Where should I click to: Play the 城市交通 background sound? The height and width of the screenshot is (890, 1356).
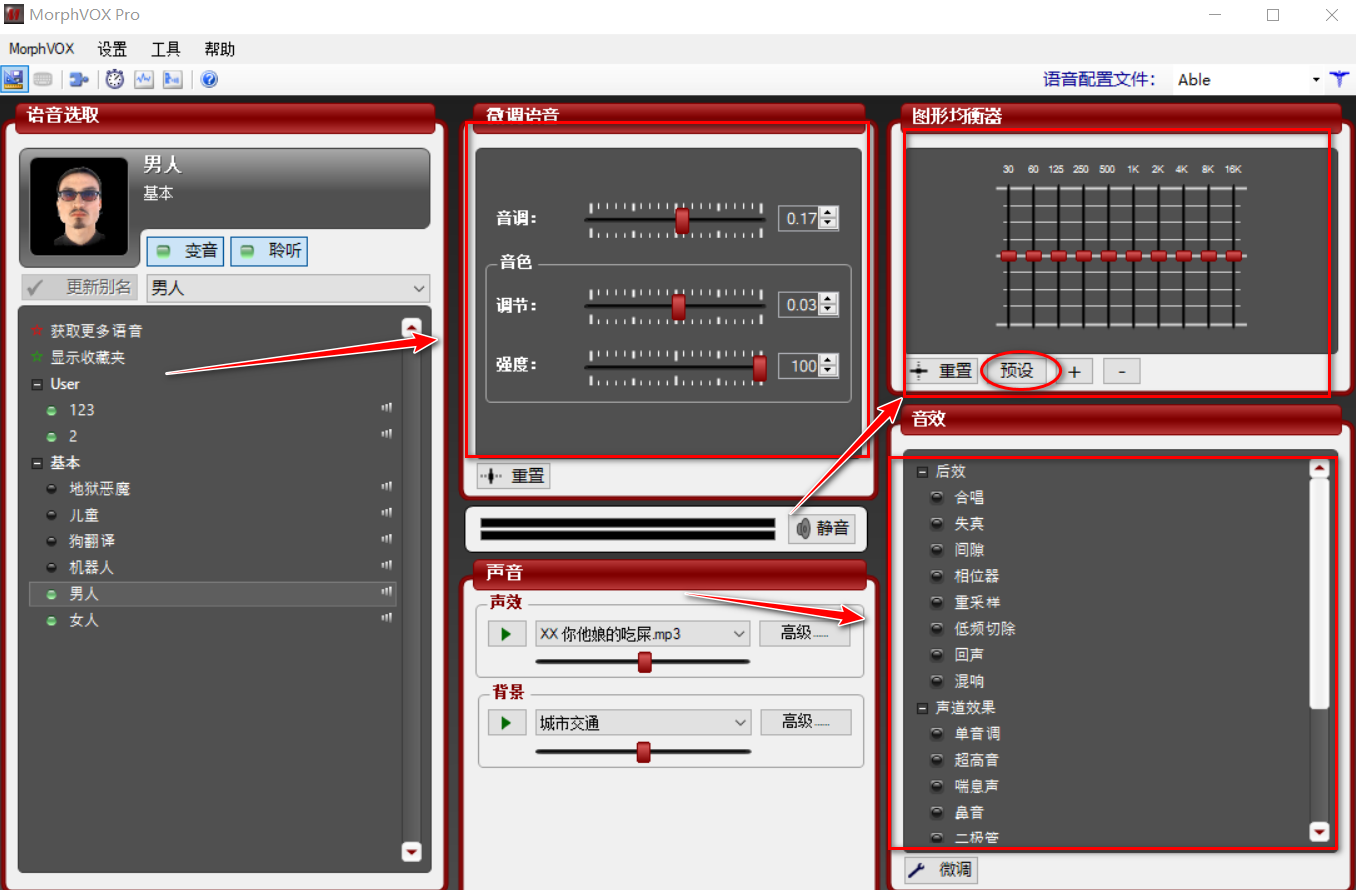(507, 722)
